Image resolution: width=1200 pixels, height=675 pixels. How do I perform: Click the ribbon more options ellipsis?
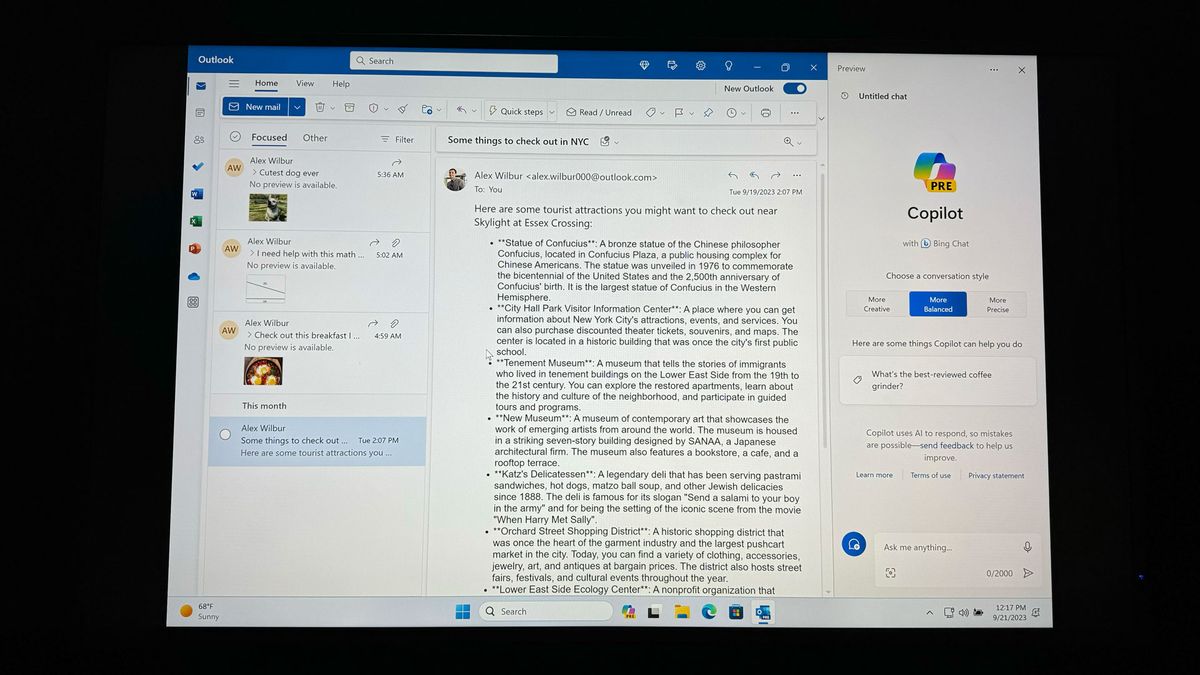[x=794, y=113]
